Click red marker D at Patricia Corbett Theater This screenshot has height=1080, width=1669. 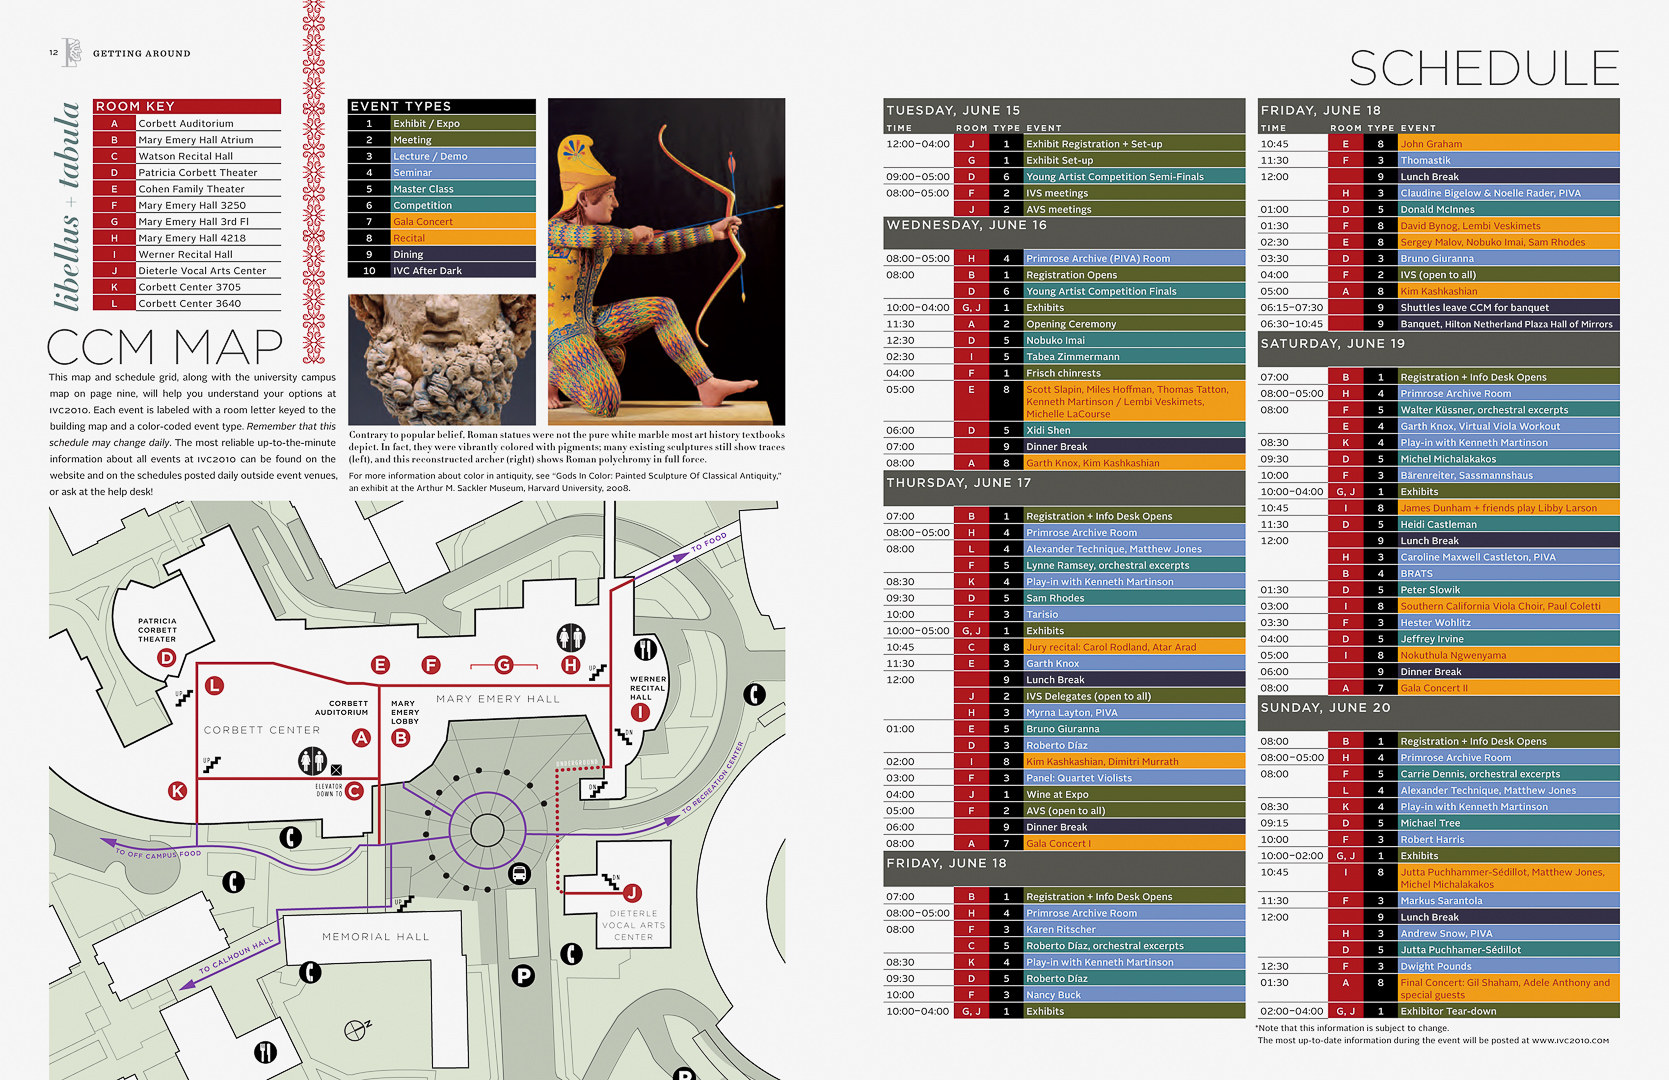pyautogui.click(x=167, y=657)
